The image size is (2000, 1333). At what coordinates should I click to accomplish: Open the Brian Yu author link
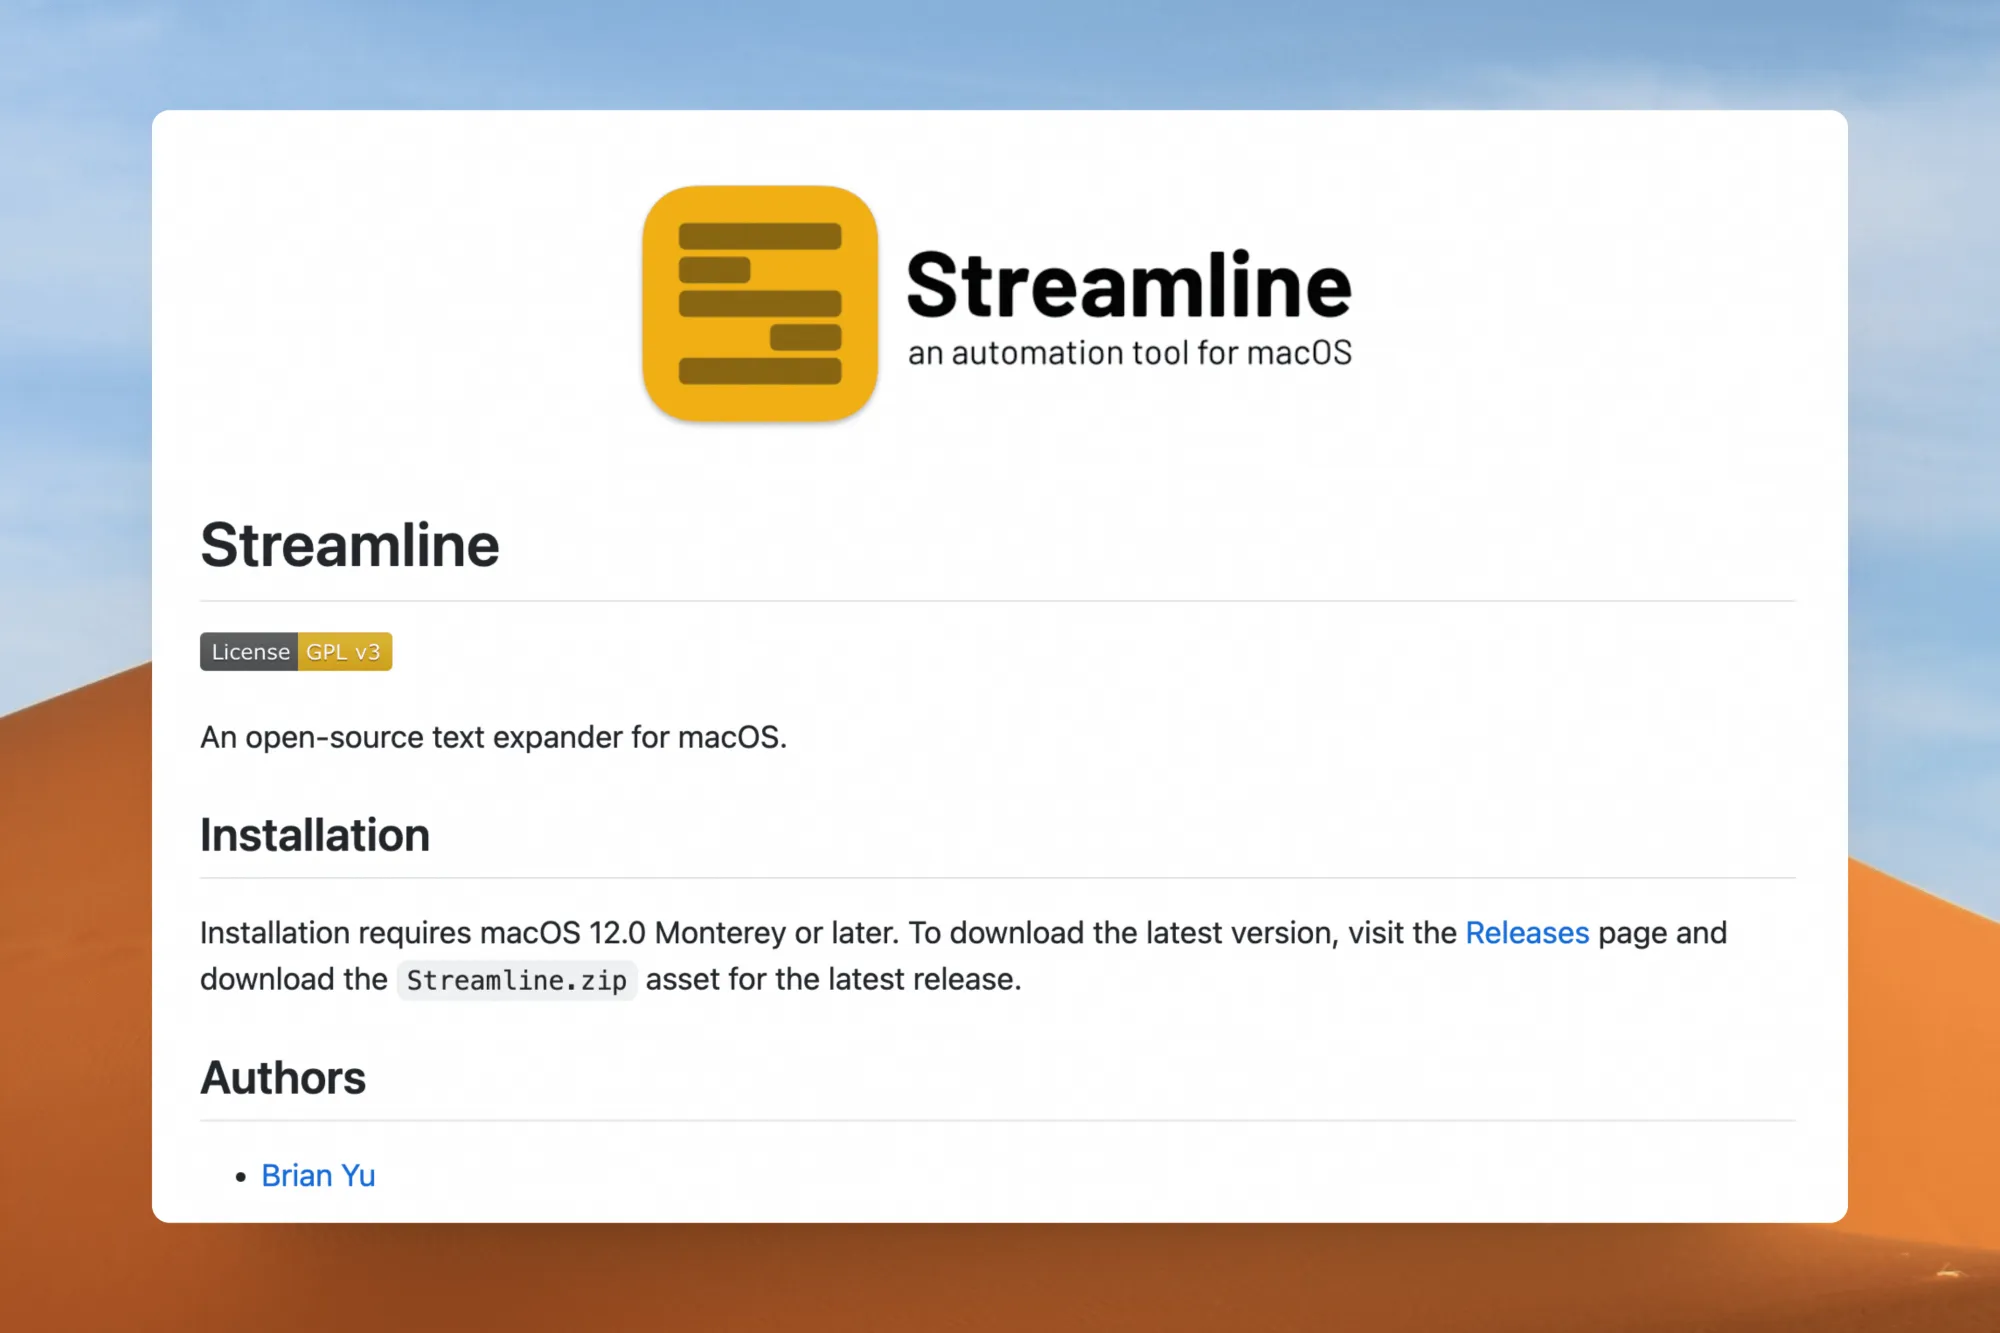point(318,1176)
